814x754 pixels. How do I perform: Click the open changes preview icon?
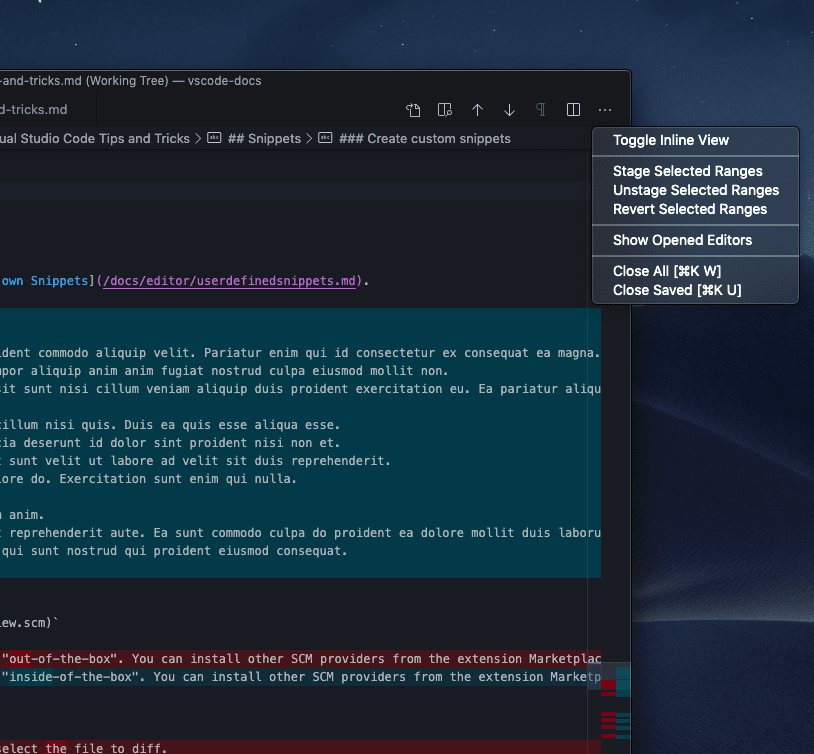(x=445, y=110)
